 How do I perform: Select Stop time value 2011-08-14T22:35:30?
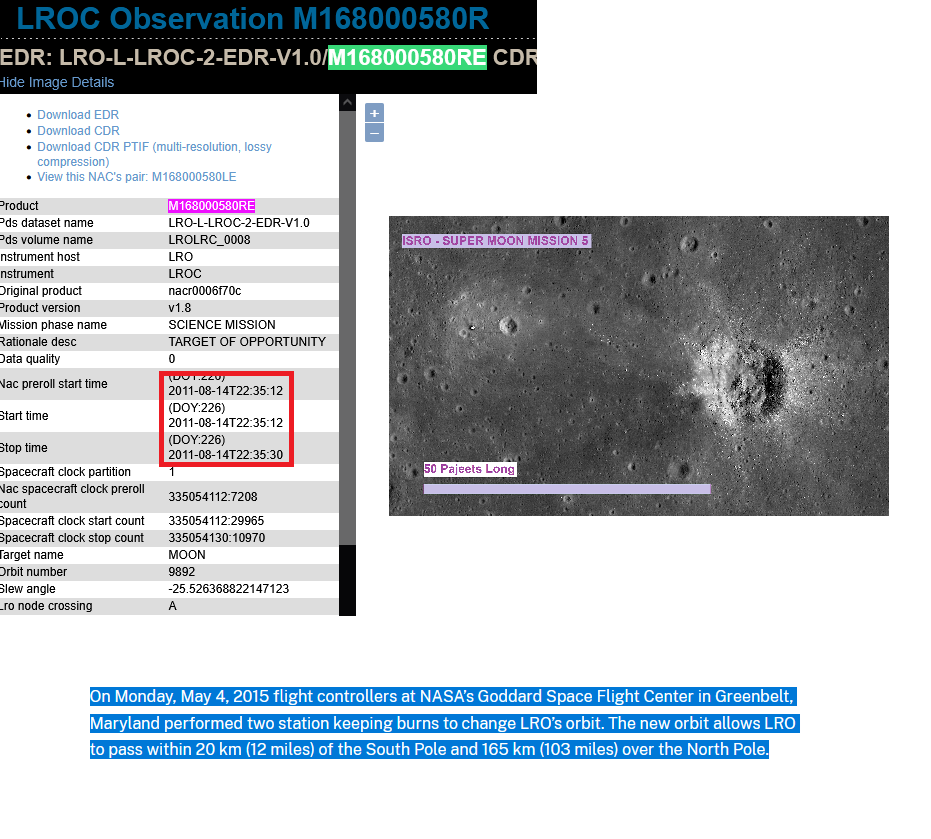[x=226, y=455]
